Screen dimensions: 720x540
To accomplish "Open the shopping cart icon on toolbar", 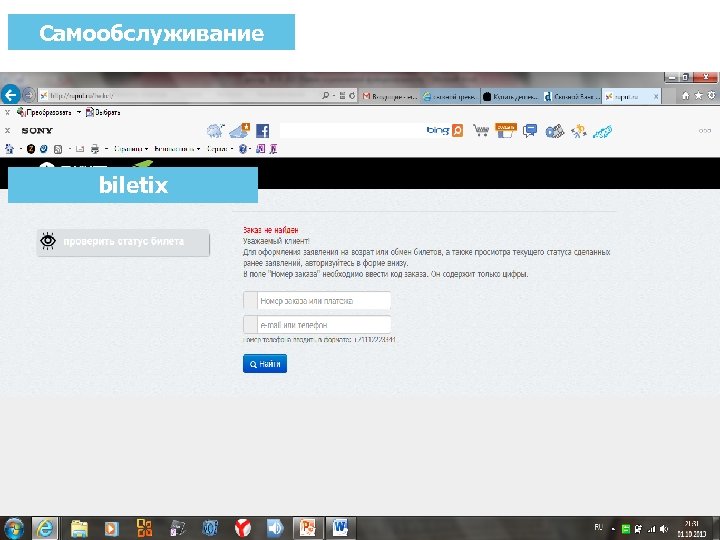I will (x=481, y=131).
